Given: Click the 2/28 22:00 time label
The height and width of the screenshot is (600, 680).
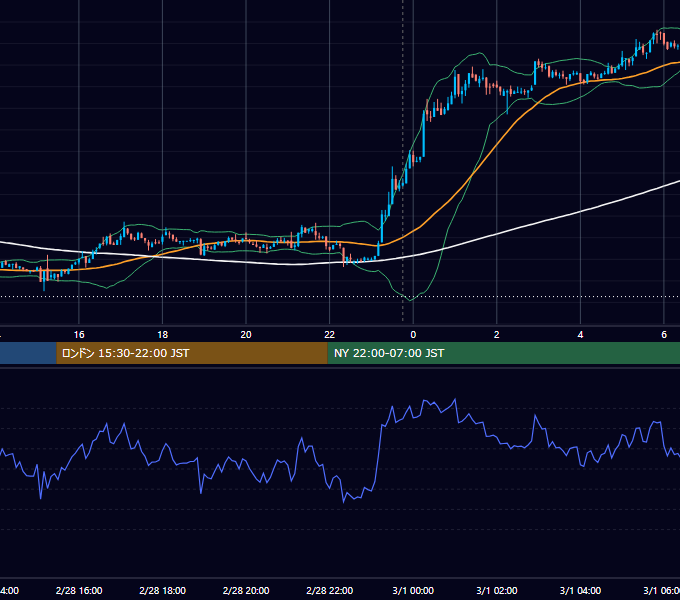Looking at the screenshot, I should pyautogui.click(x=330, y=590).
